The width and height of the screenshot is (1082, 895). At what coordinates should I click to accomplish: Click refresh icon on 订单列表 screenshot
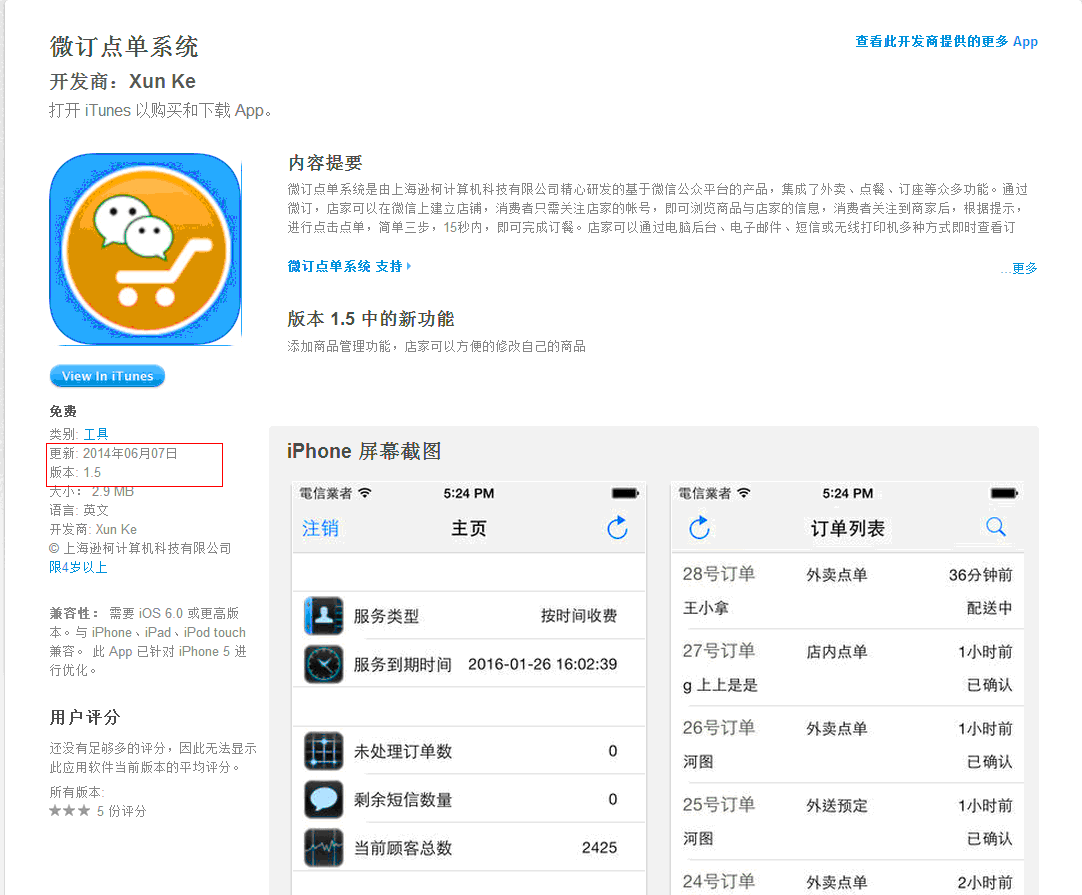pos(699,528)
